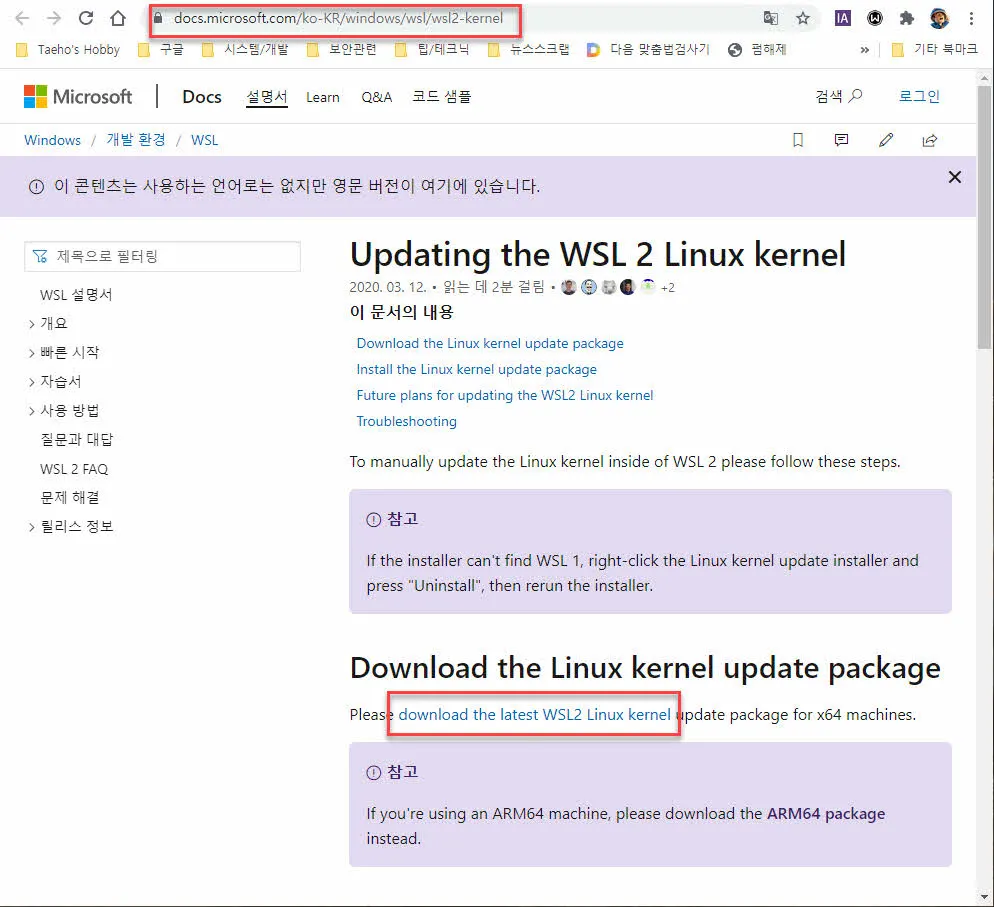Open the Taeho's Hobby bookmark folder

tap(67, 49)
